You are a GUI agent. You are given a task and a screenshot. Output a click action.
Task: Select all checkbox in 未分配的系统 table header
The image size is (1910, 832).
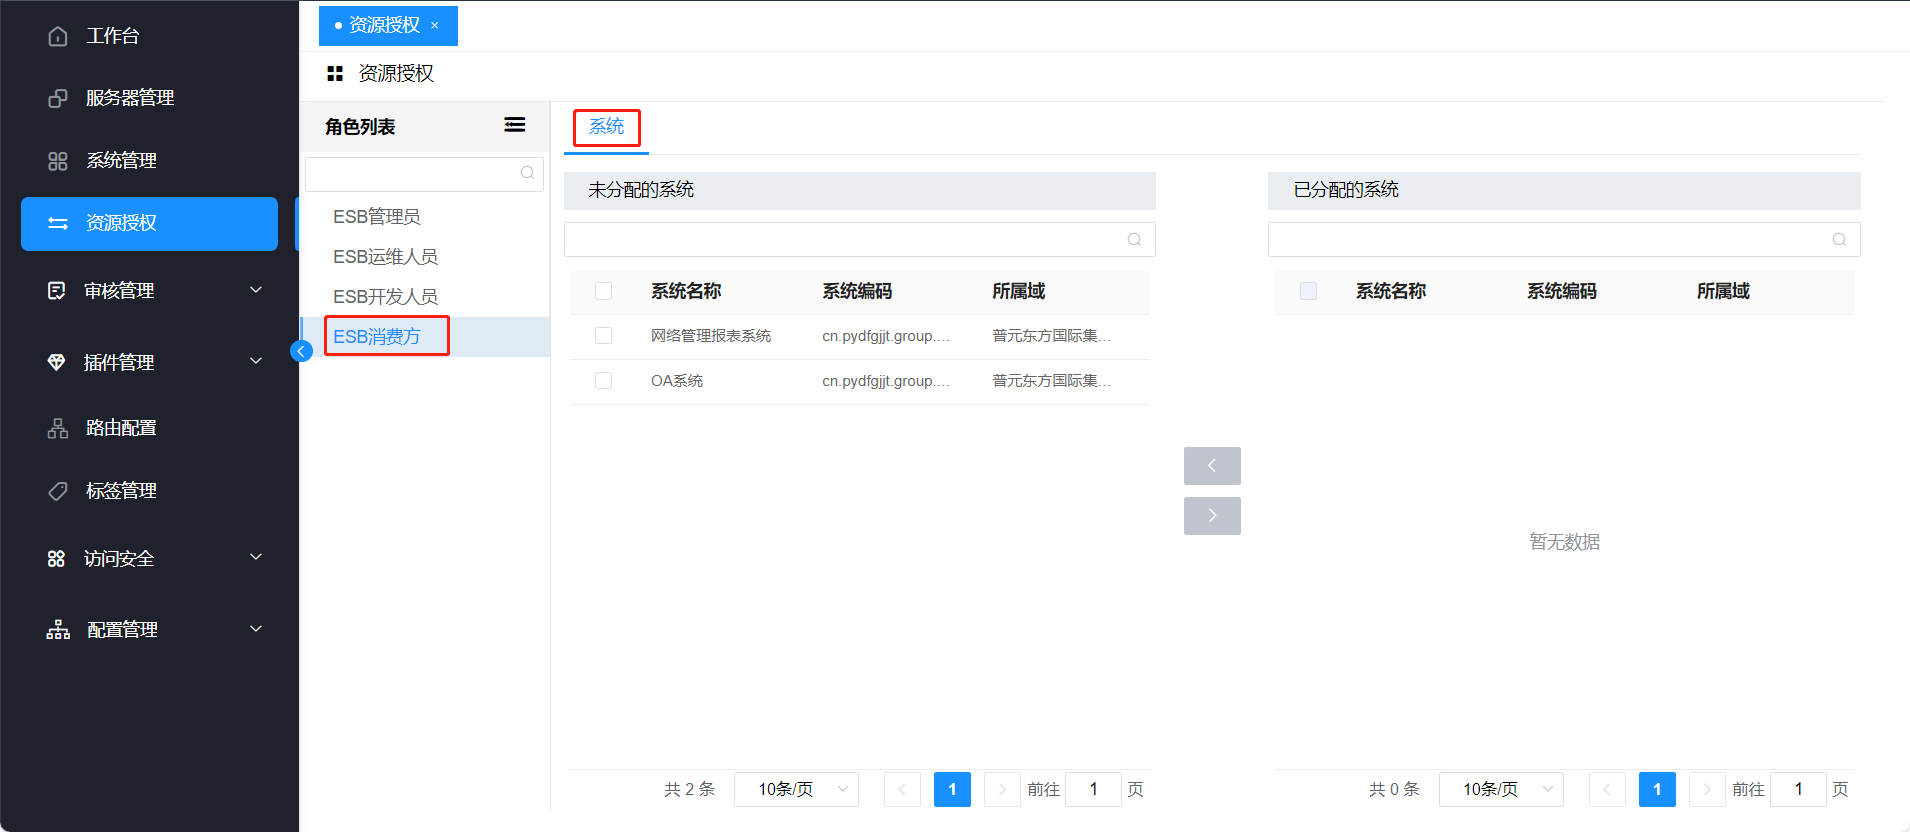[603, 291]
